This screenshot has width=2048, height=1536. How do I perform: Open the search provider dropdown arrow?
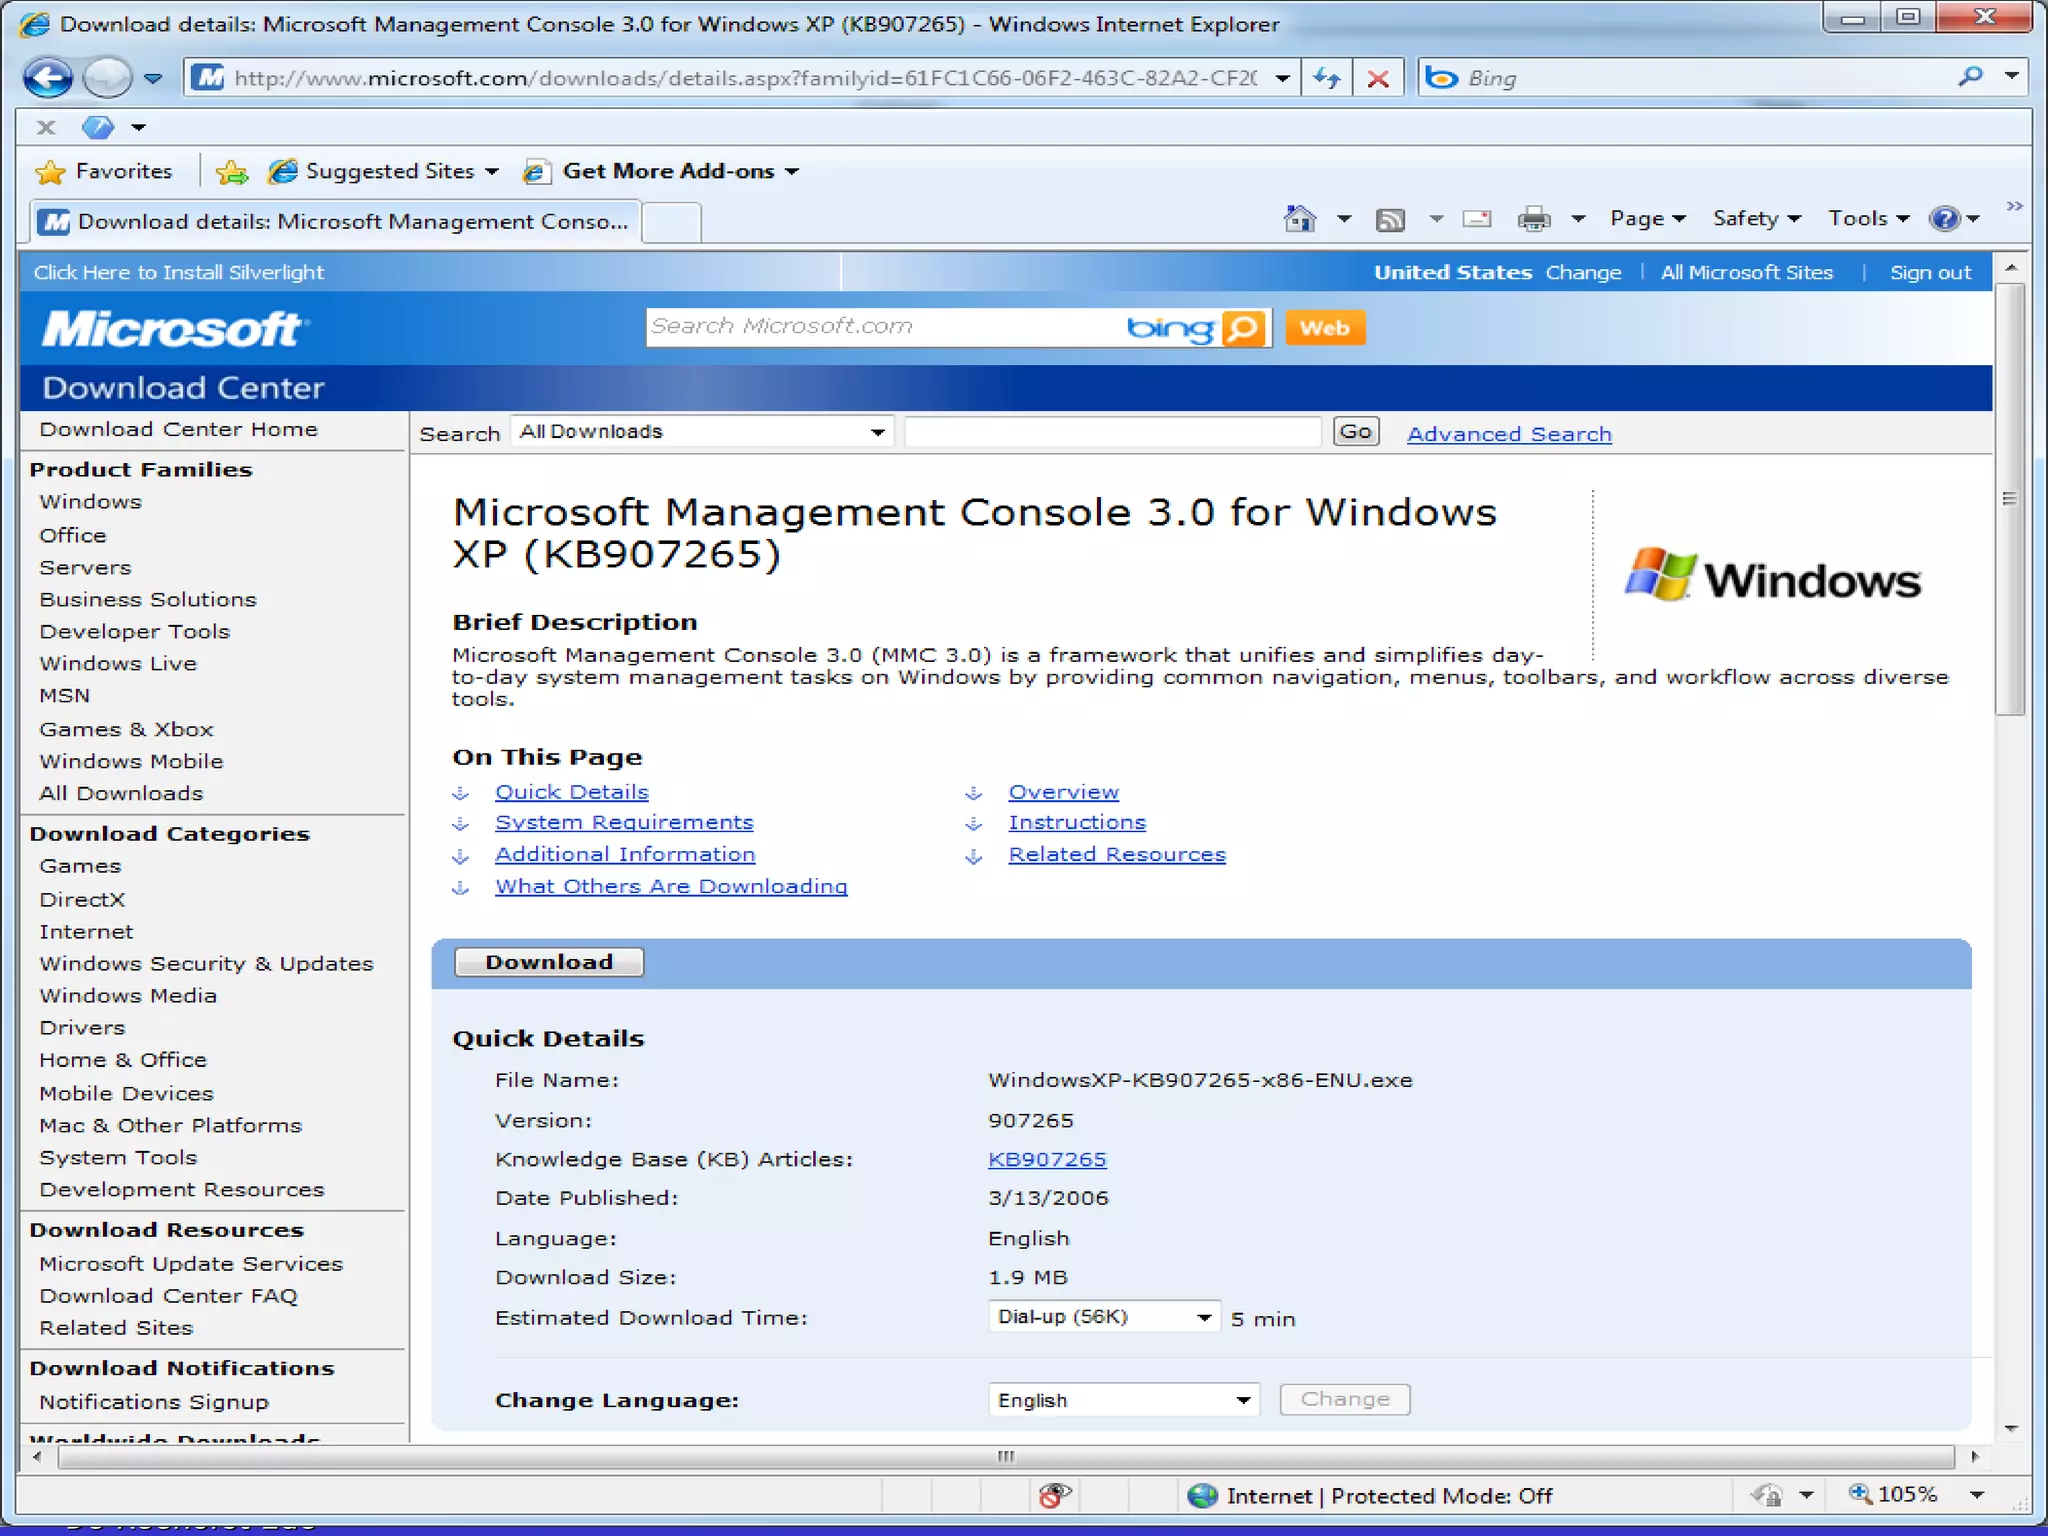point(2012,77)
